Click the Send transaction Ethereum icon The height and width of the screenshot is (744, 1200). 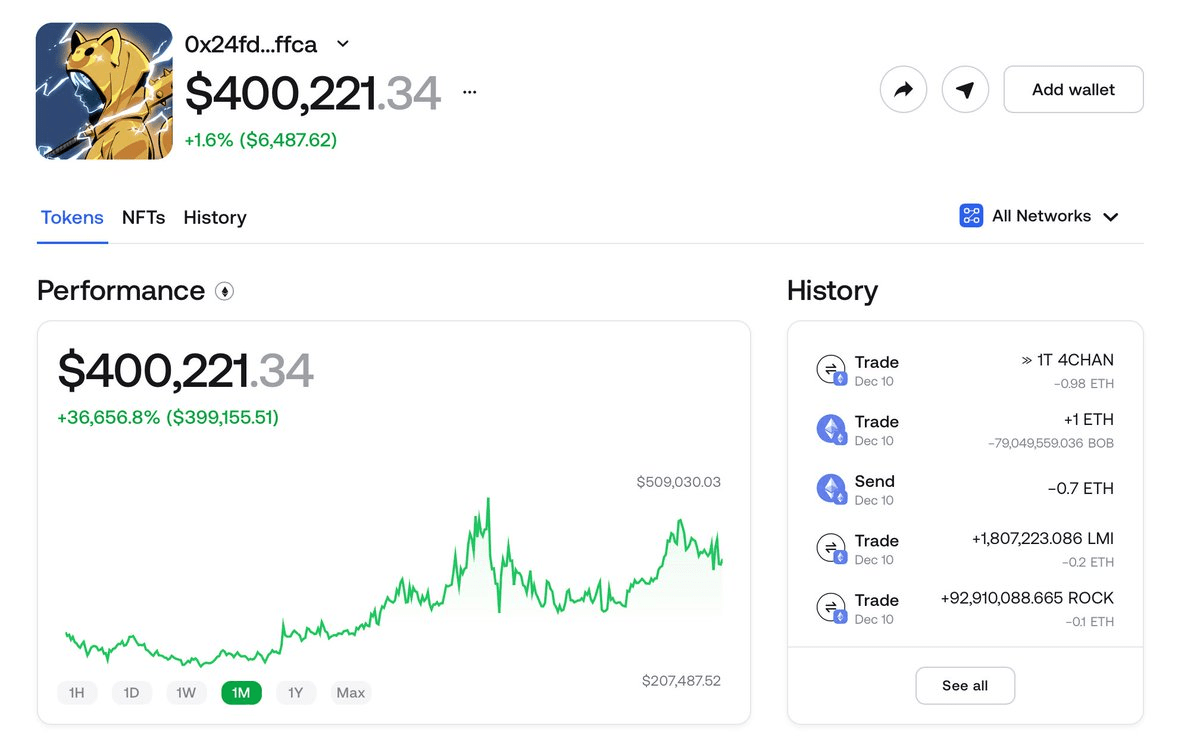830,489
